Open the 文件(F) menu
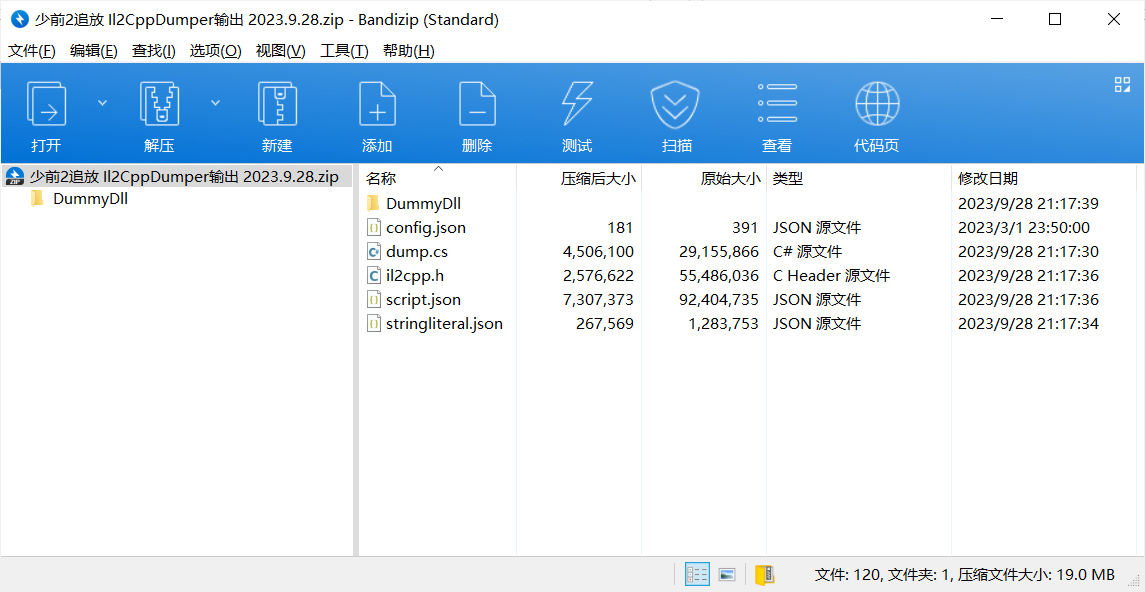1145x592 pixels. [x=31, y=50]
